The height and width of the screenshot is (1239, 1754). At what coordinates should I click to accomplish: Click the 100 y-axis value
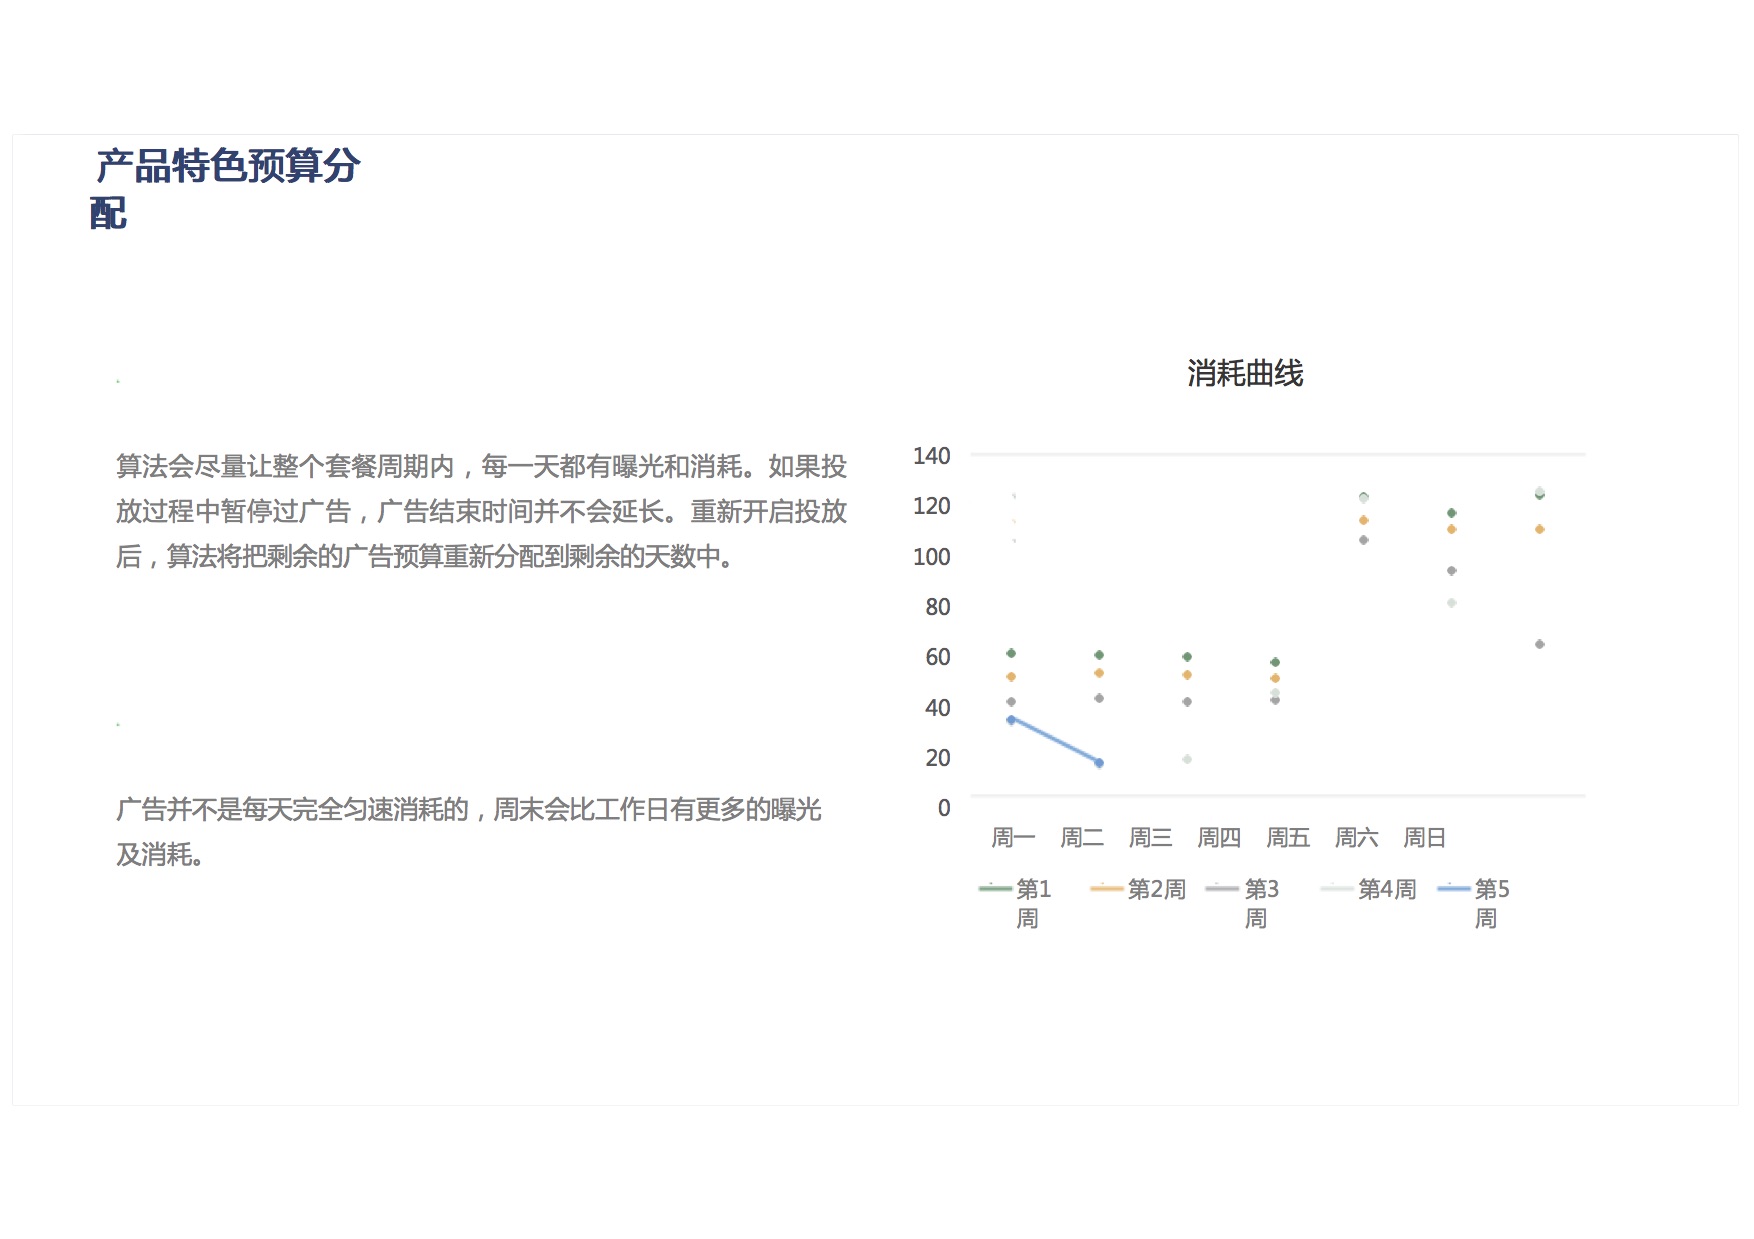[x=931, y=557]
